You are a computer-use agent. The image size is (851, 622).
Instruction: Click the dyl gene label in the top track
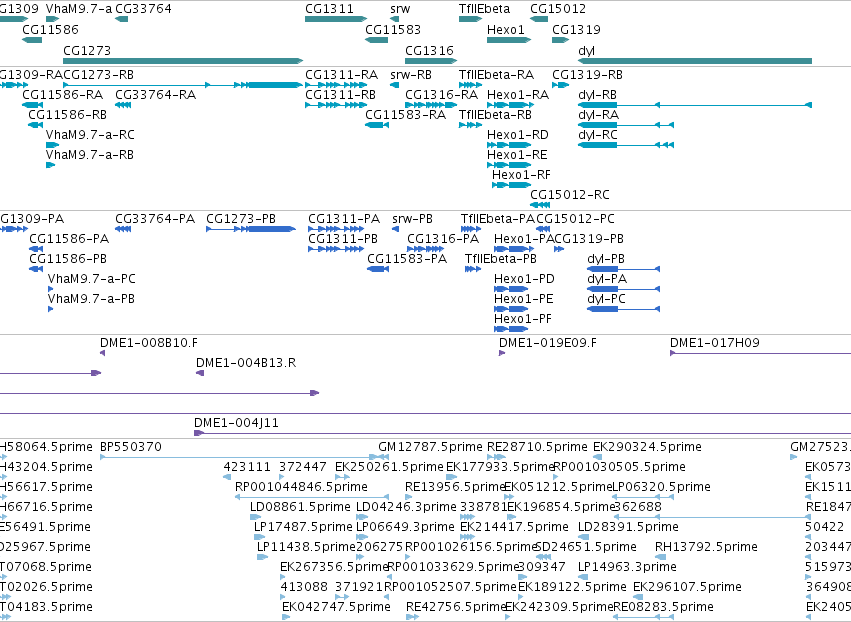[586, 50]
